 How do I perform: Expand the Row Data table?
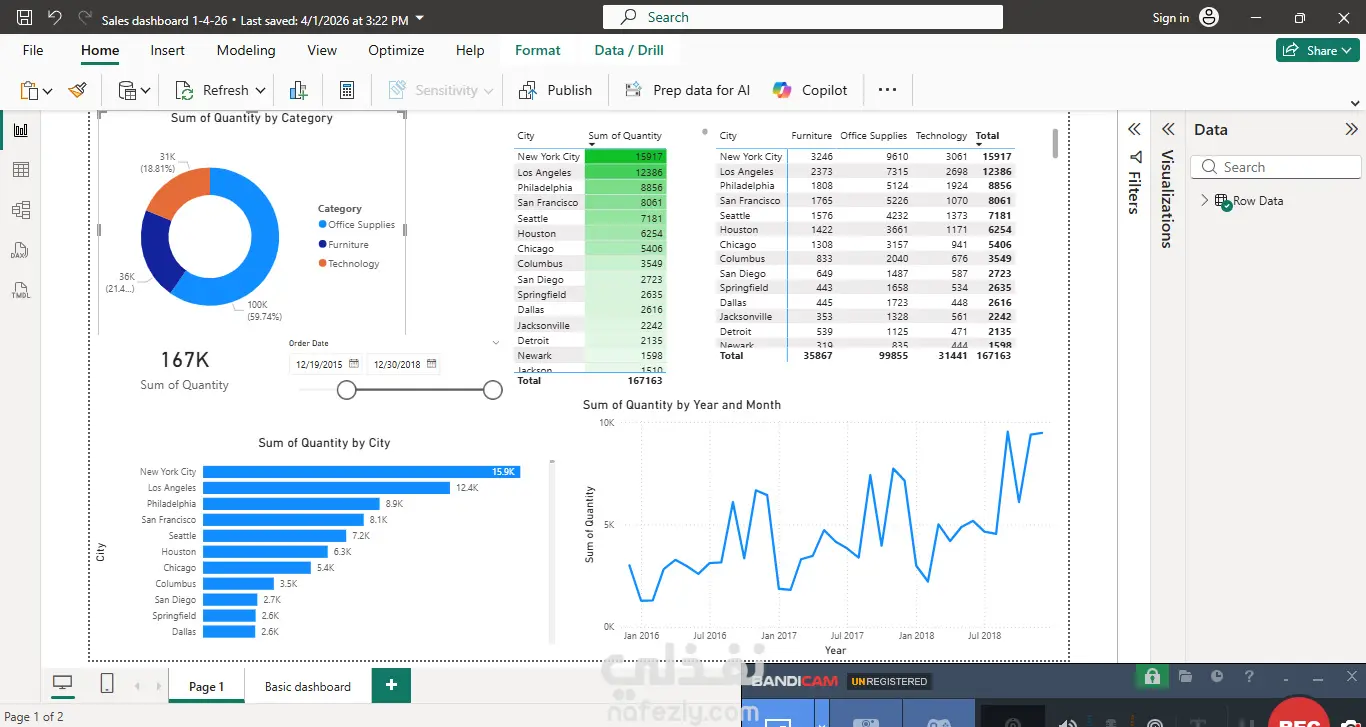click(1205, 200)
